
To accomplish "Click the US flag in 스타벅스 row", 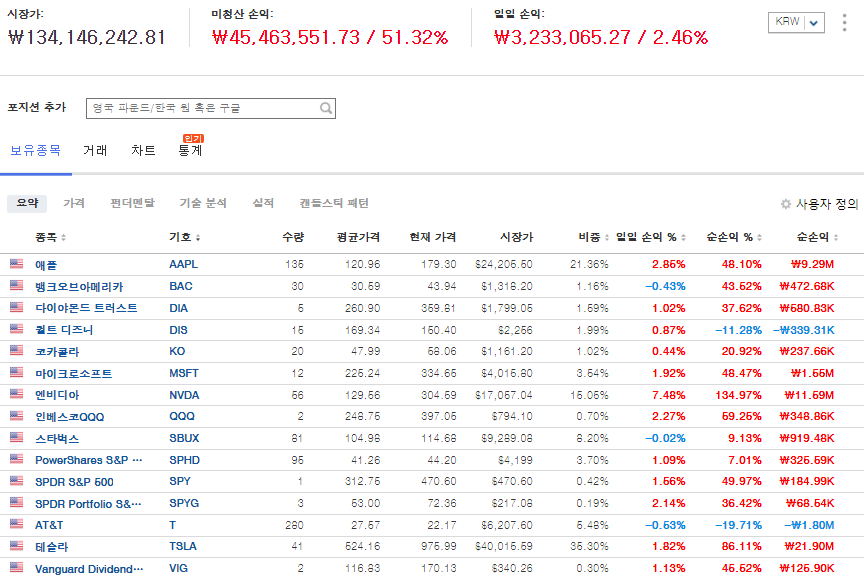I will point(17,437).
